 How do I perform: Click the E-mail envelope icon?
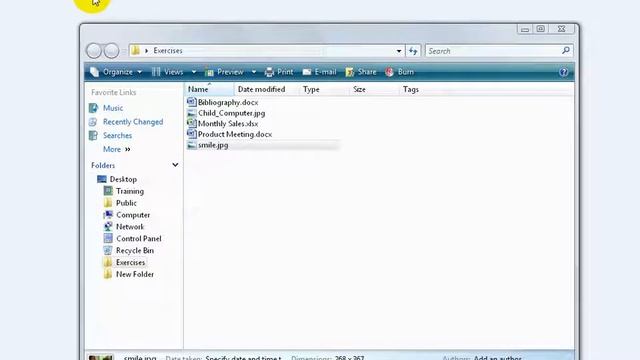(x=307, y=72)
